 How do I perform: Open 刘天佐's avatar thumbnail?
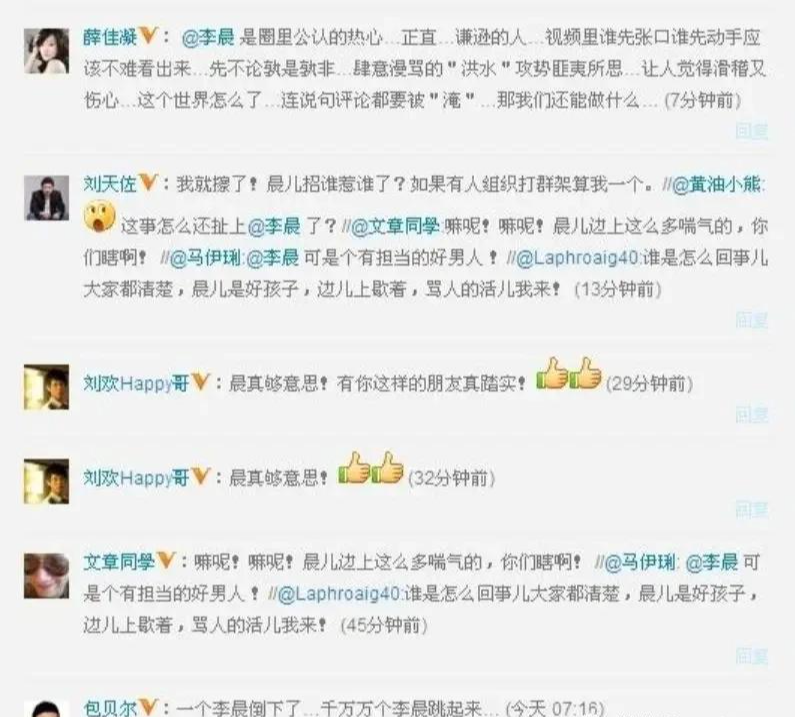click(47, 198)
